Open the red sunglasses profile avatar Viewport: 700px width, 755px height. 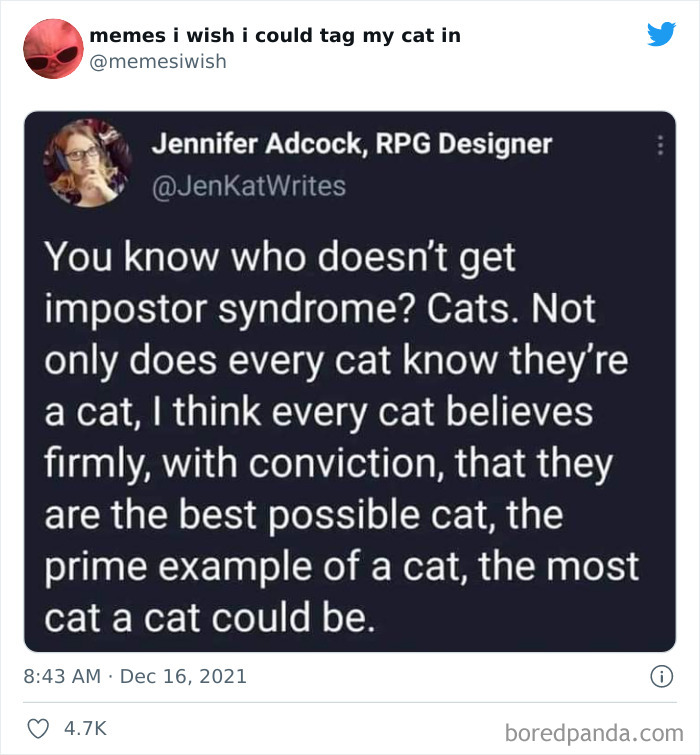coord(53,48)
